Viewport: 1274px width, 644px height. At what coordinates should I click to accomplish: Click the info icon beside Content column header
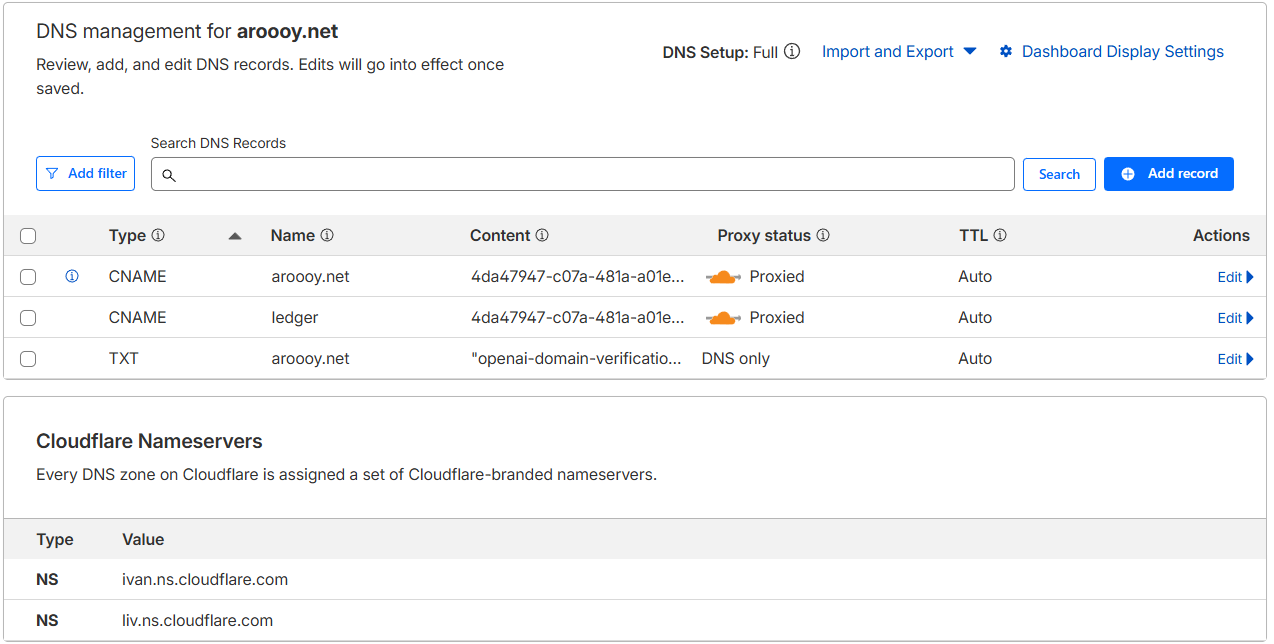click(542, 236)
